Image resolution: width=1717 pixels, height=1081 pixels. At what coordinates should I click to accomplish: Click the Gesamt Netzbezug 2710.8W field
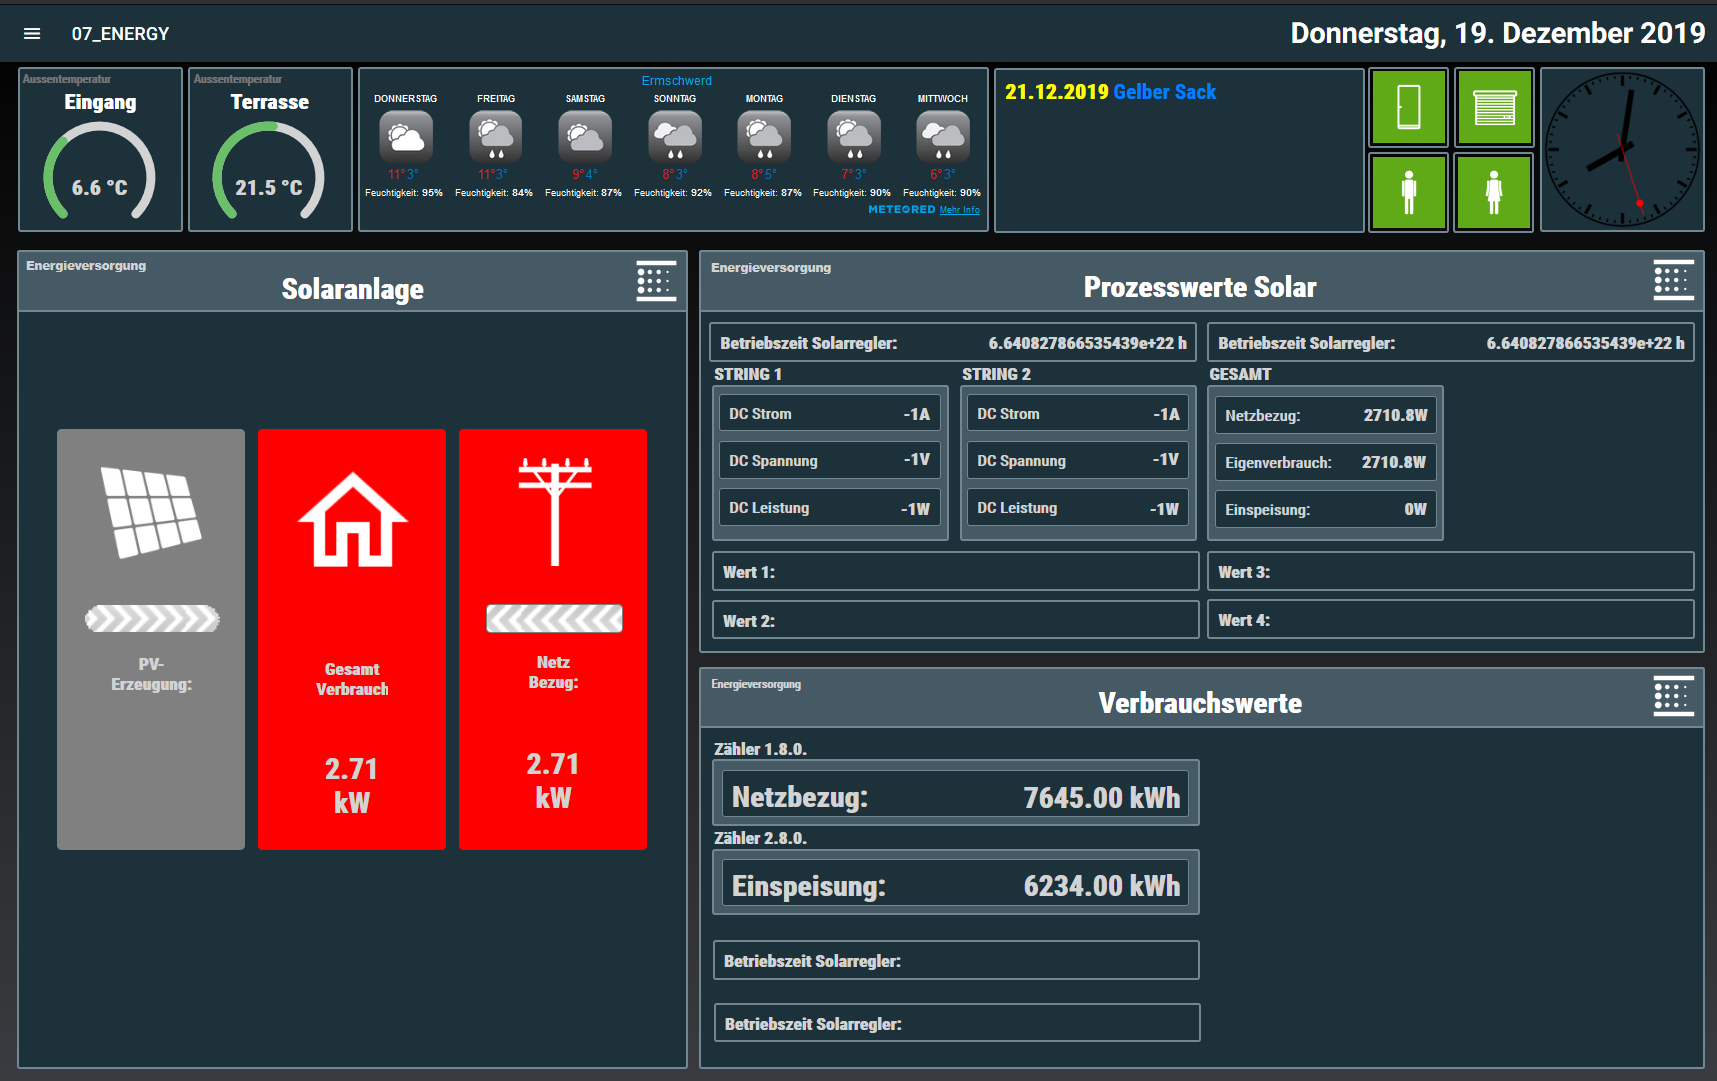tap(1326, 415)
